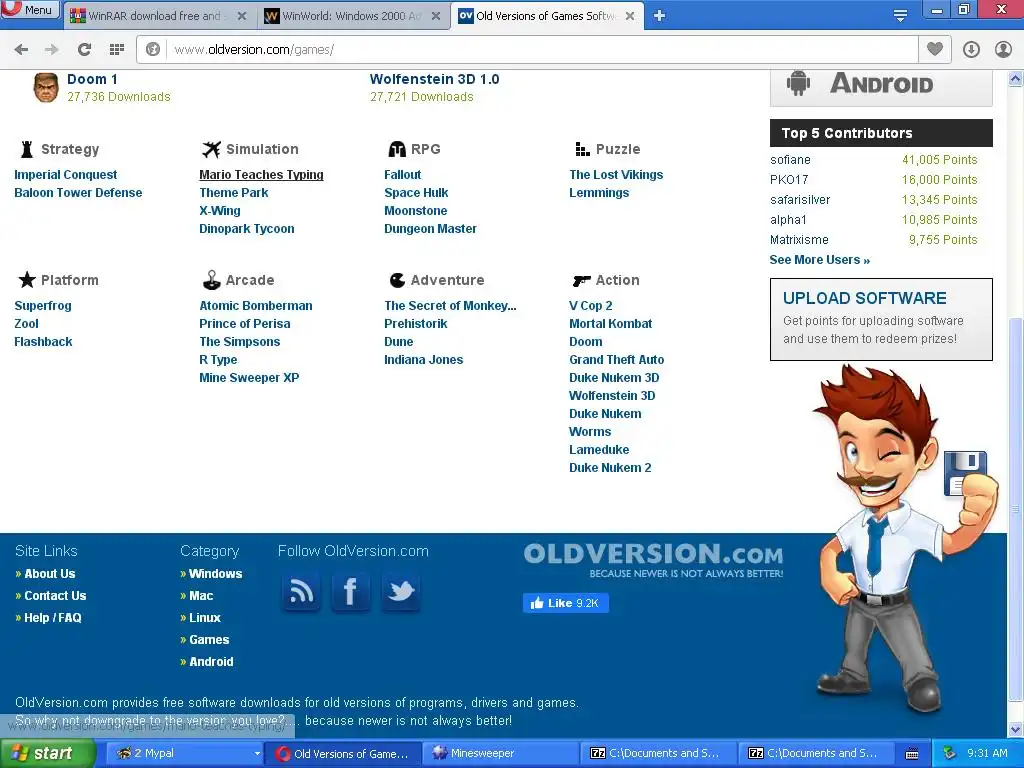1024x768 pixels.
Task: Click the Platform star icon
Action: (27, 280)
